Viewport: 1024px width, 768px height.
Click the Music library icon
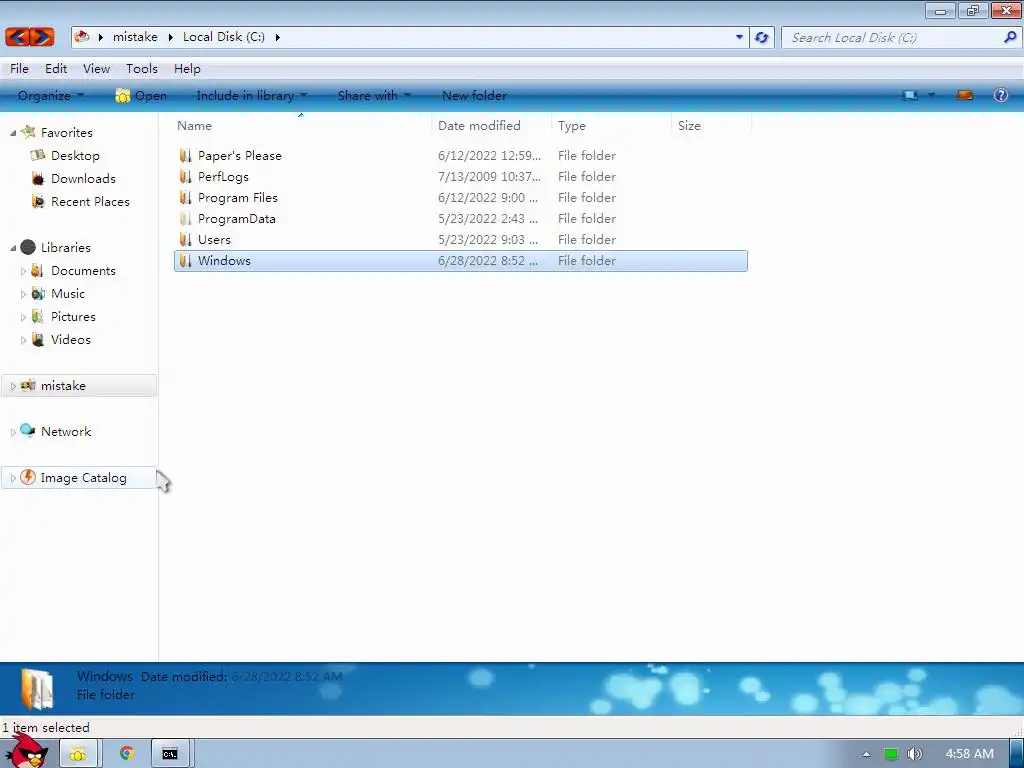click(38, 293)
